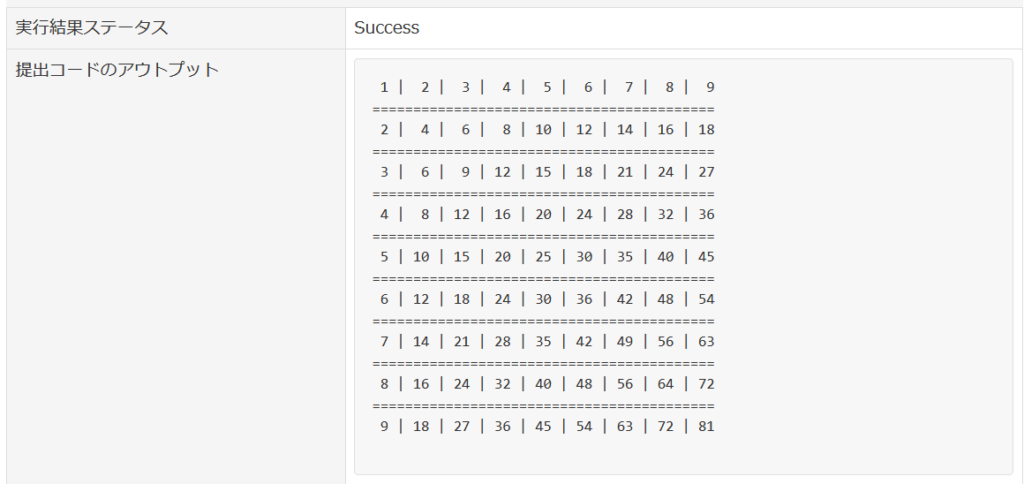
Task: Click the 45 ending the fifth output row
Action: coord(706,257)
